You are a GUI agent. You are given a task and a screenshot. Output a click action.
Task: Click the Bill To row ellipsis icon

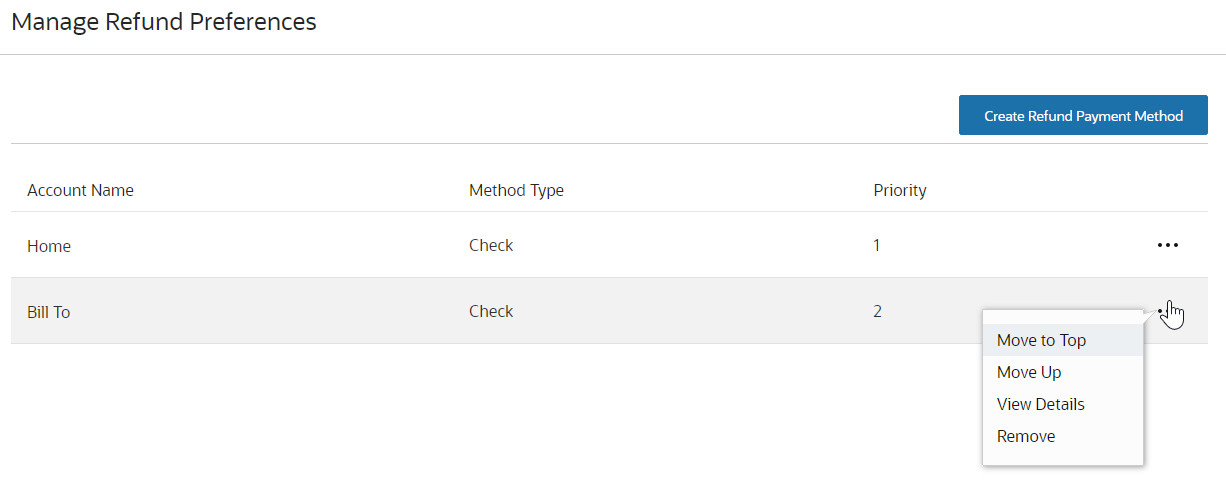tap(1164, 311)
